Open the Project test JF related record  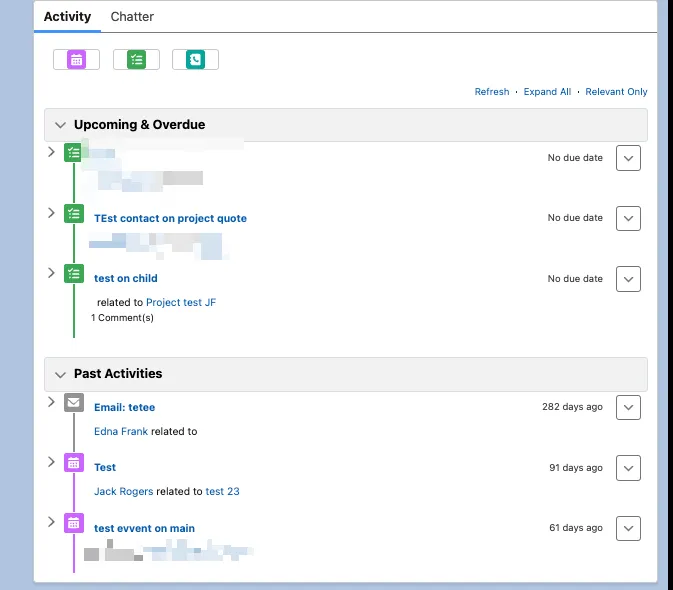point(181,303)
